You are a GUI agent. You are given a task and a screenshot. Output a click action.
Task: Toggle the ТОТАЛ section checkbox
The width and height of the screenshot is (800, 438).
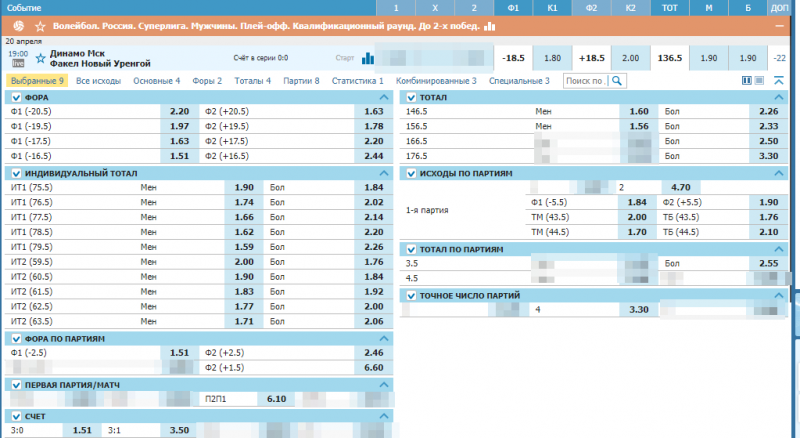click(410, 97)
